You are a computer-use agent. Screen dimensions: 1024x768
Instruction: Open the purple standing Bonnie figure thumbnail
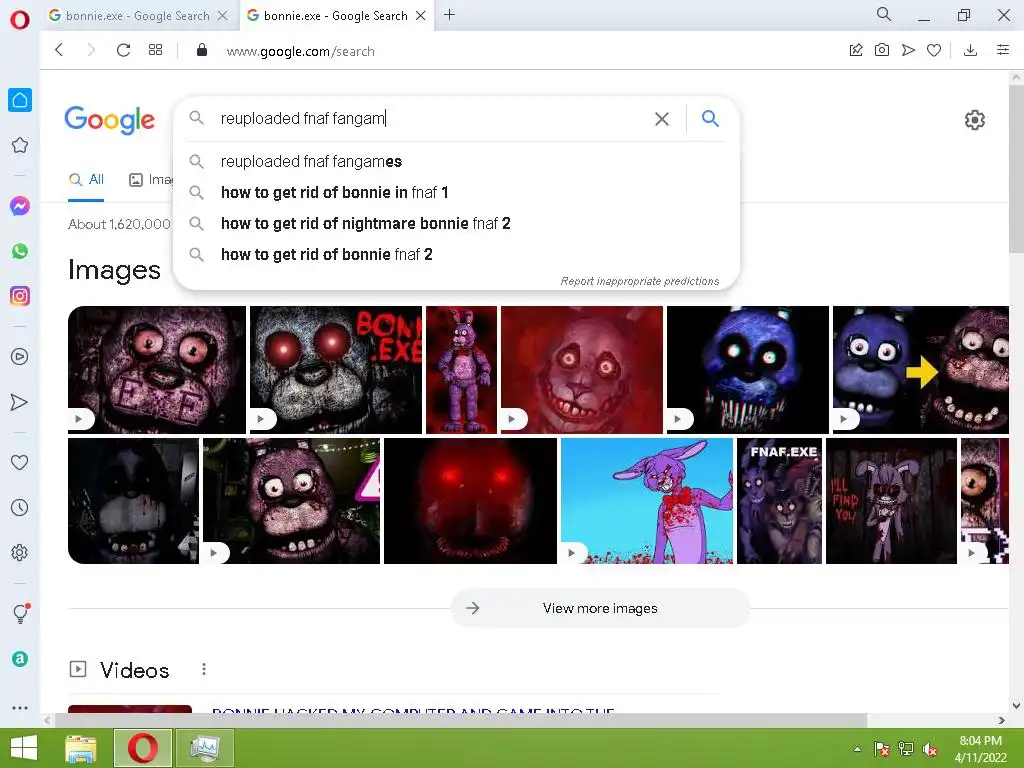click(x=461, y=370)
